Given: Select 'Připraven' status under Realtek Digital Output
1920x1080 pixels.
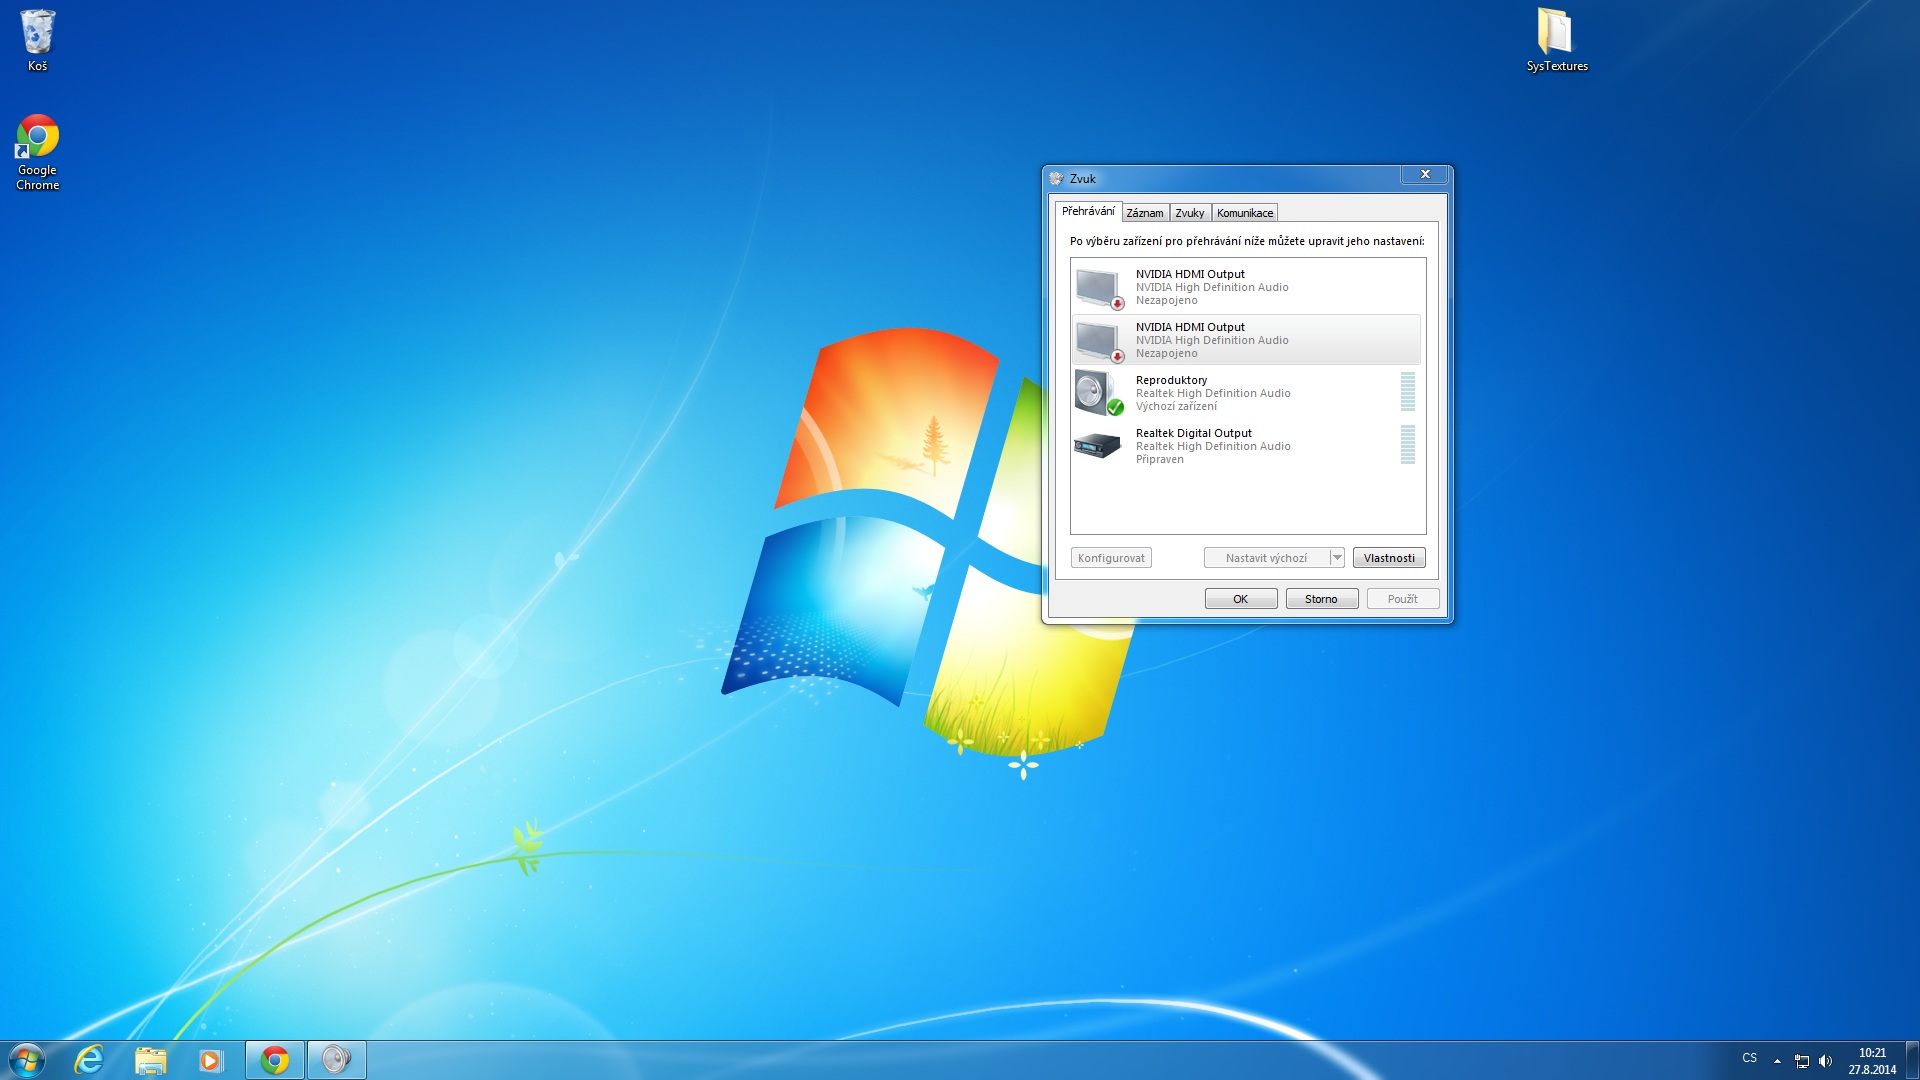Looking at the screenshot, I should tap(1159, 460).
